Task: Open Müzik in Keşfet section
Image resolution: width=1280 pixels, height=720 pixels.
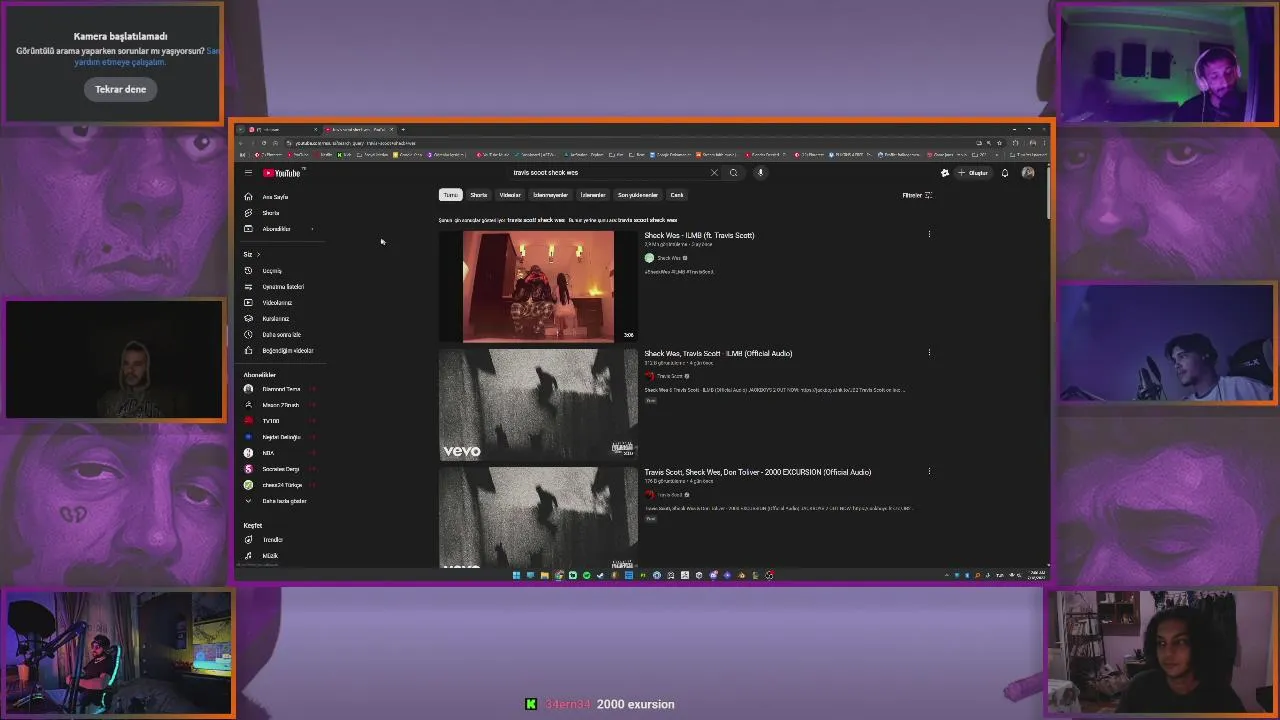Action: click(x=270, y=556)
